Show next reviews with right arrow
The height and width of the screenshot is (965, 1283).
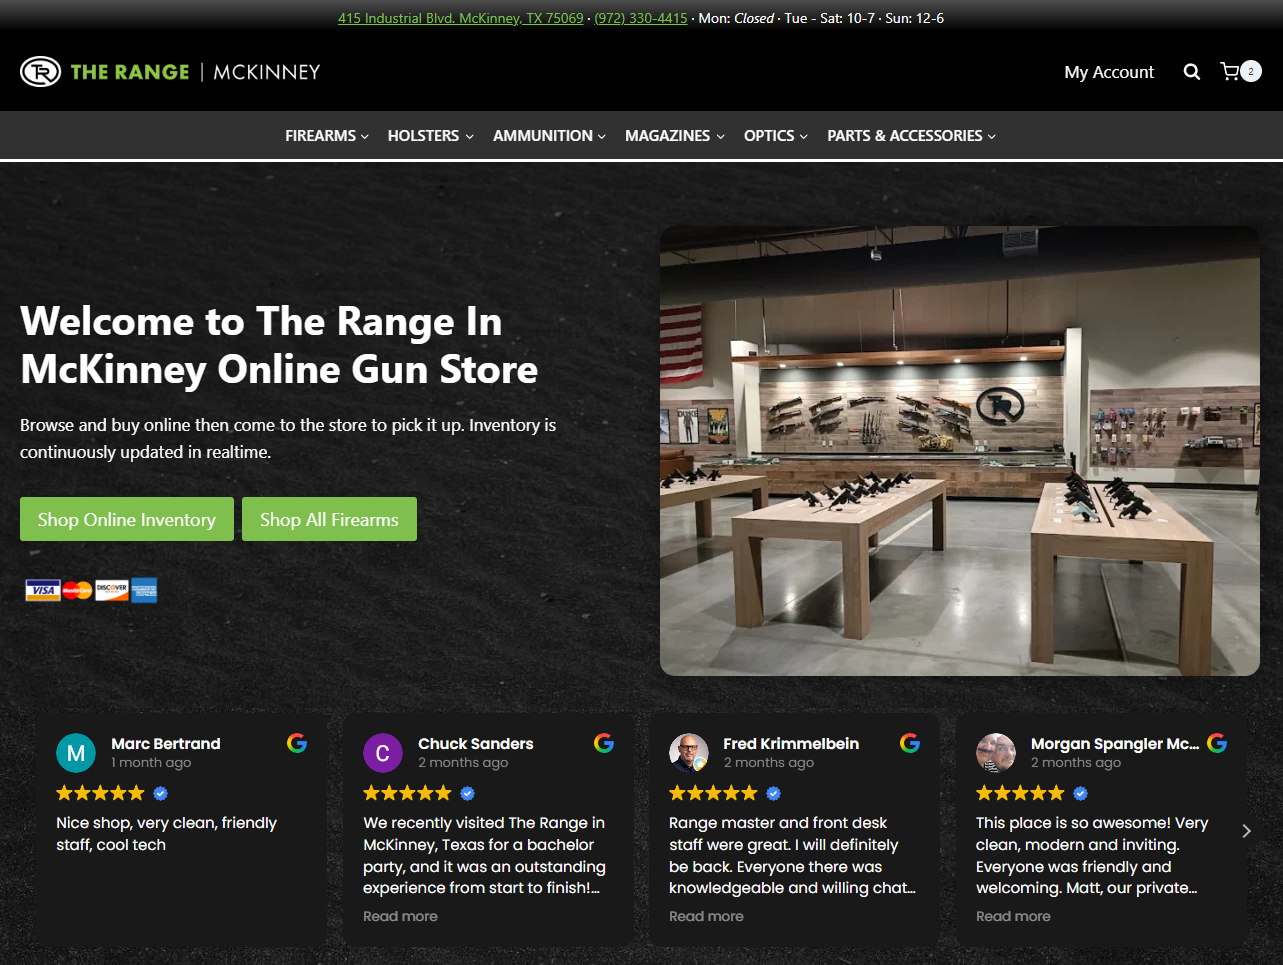[1246, 831]
